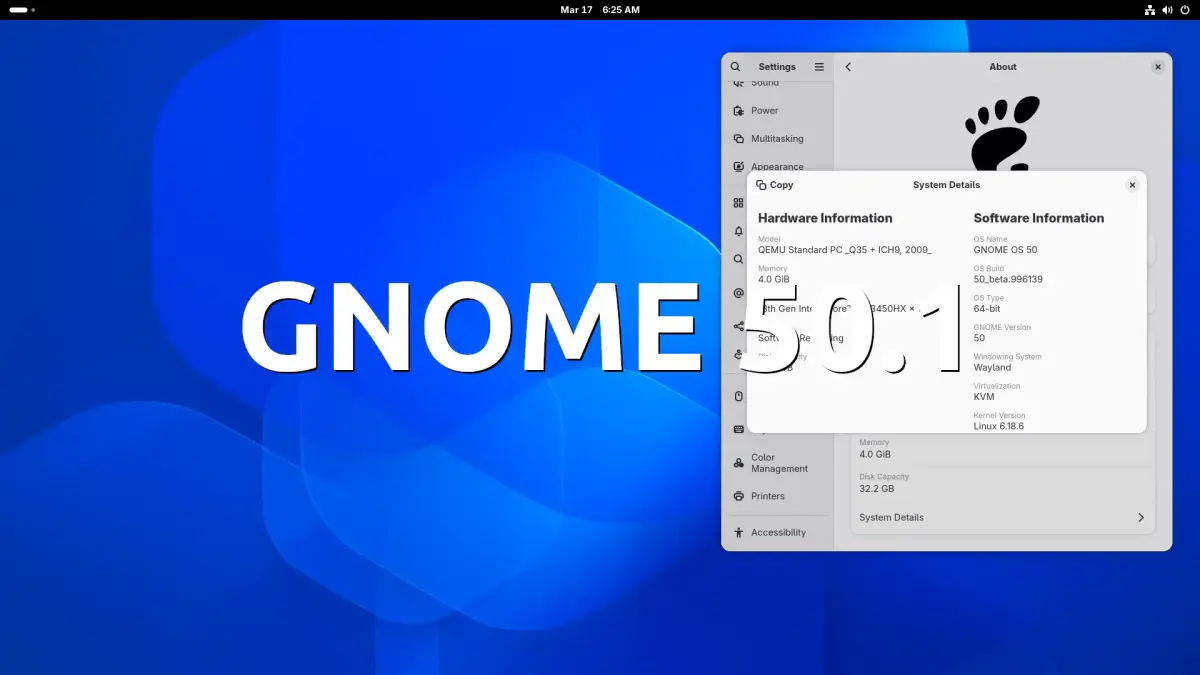1200x675 pixels.
Task: Click the mouse icon in Settings sidebar
Action: [739, 396]
